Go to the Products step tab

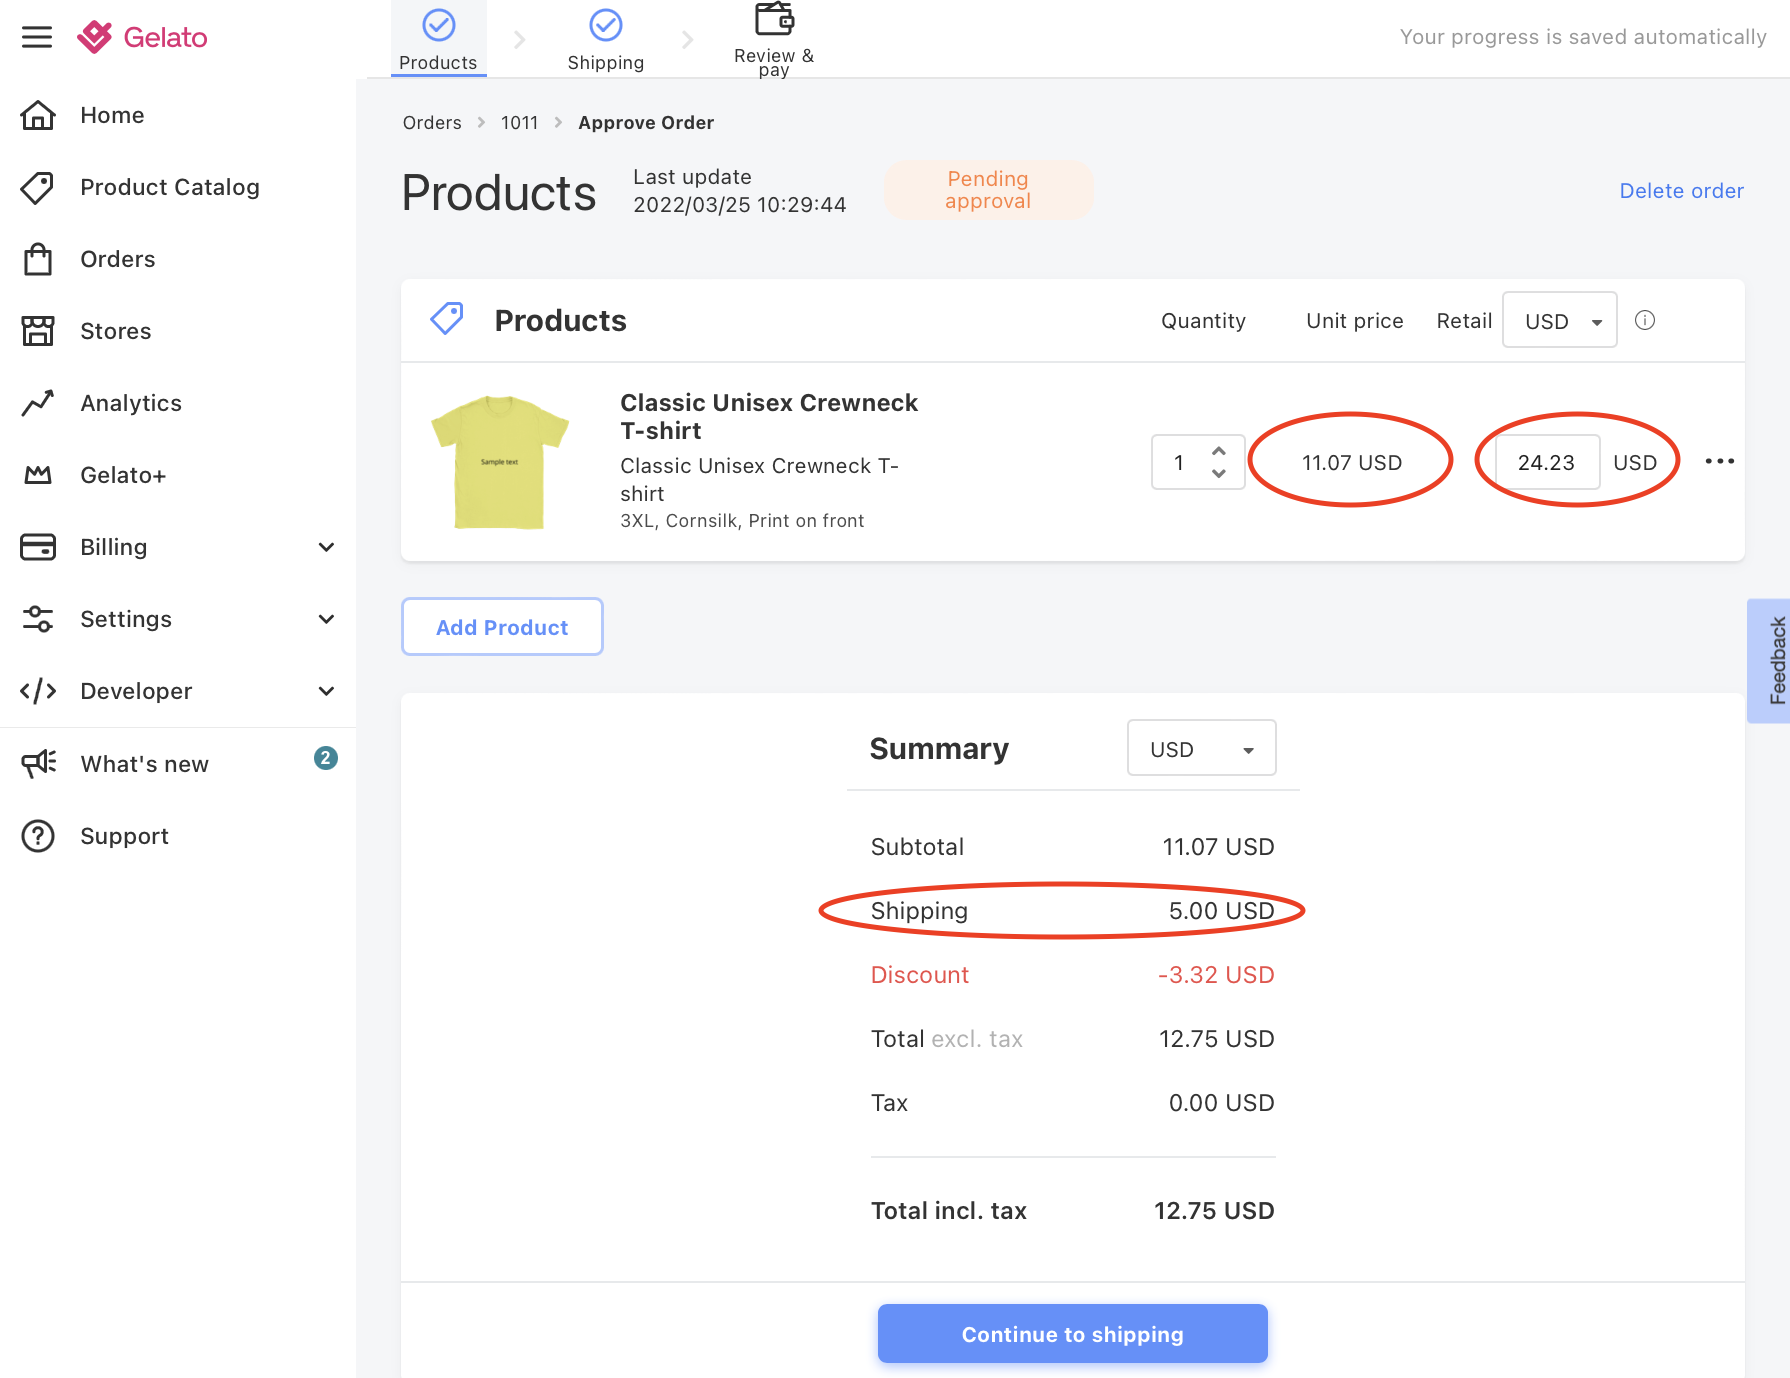point(439,39)
